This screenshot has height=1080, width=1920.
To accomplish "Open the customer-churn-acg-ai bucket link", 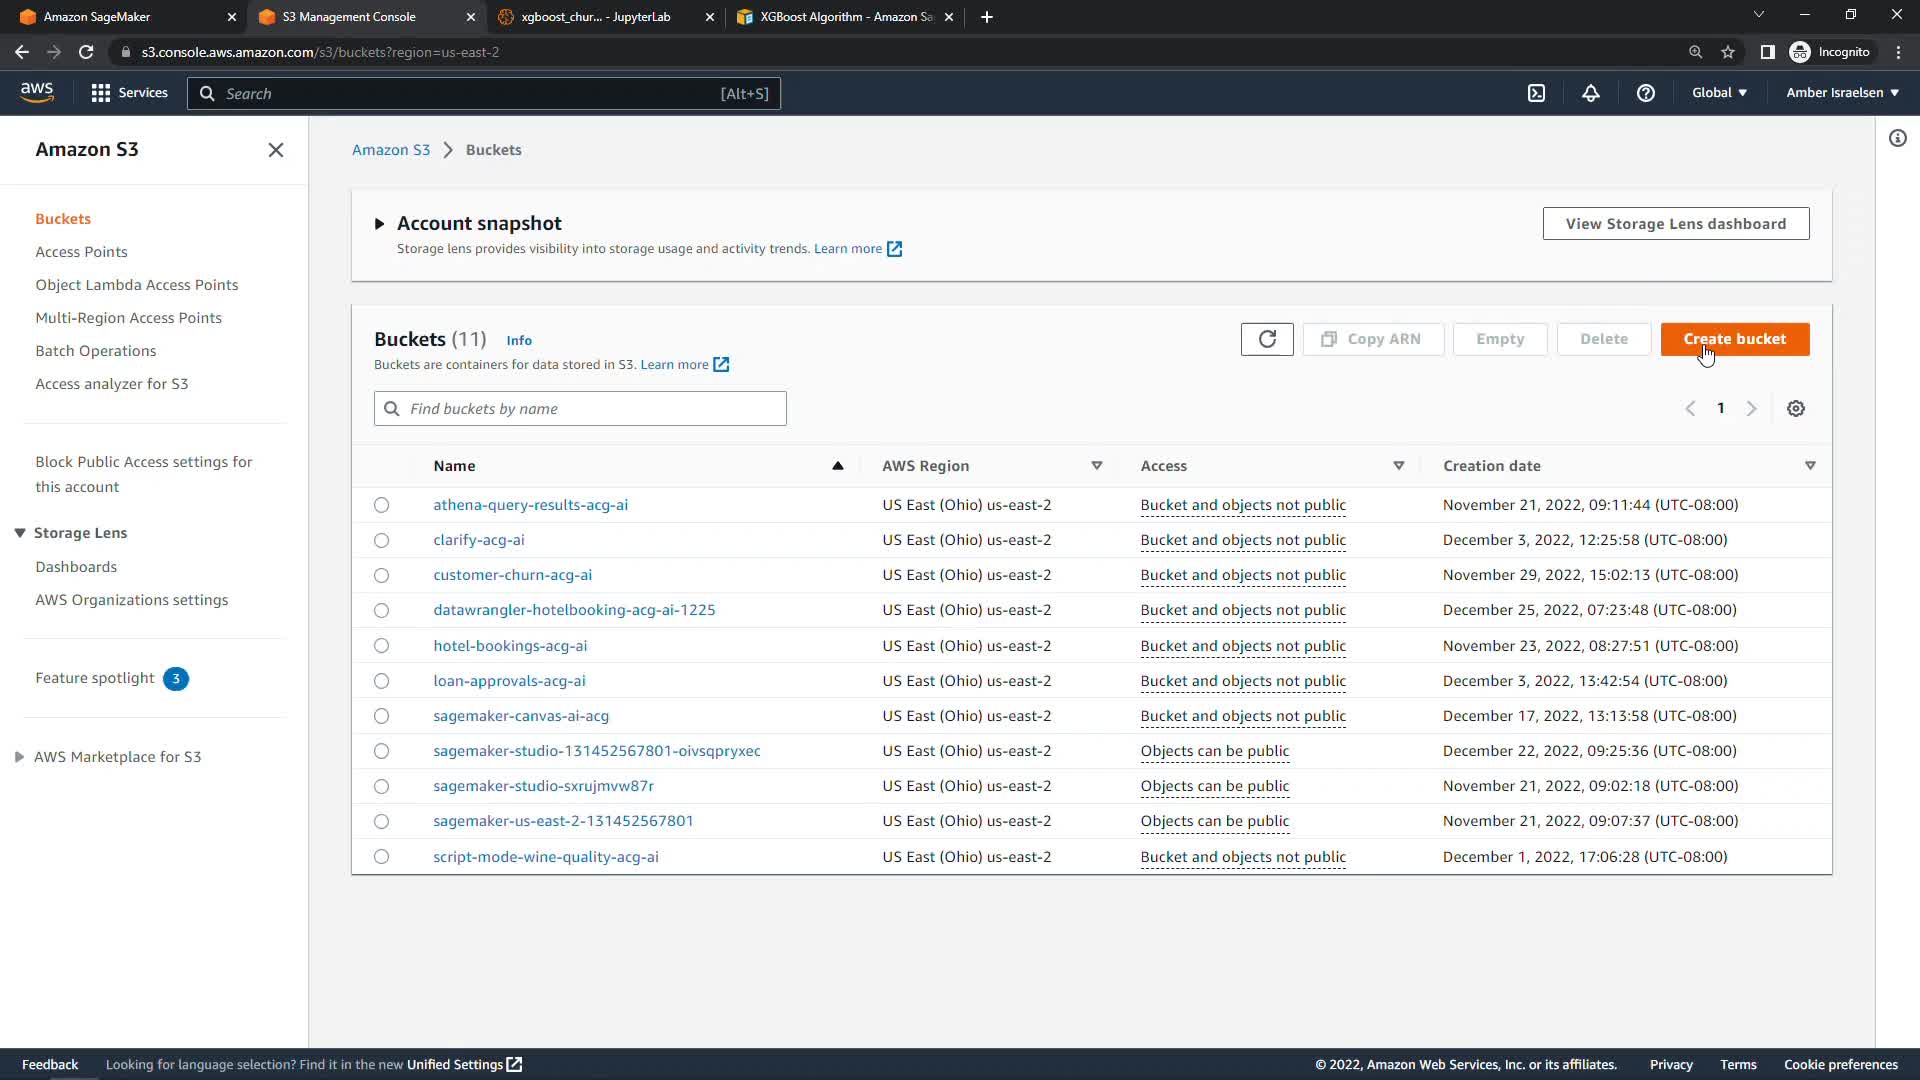I will [x=512, y=575].
